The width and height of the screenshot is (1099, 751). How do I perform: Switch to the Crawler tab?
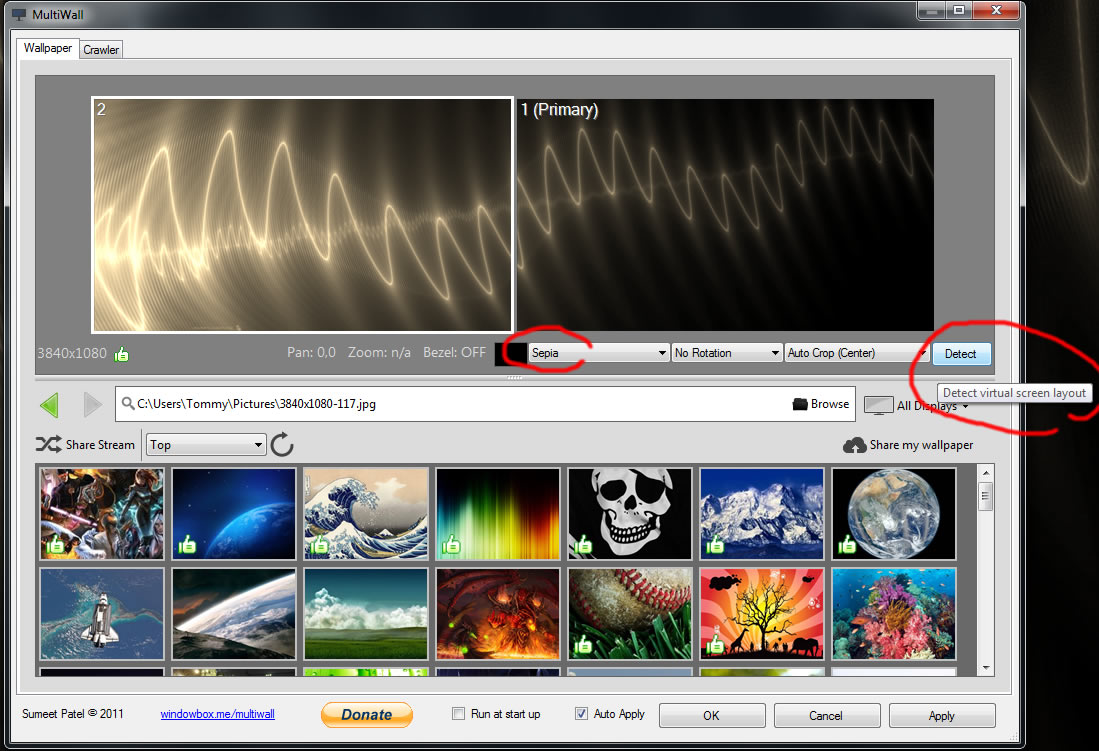click(101, 50)
